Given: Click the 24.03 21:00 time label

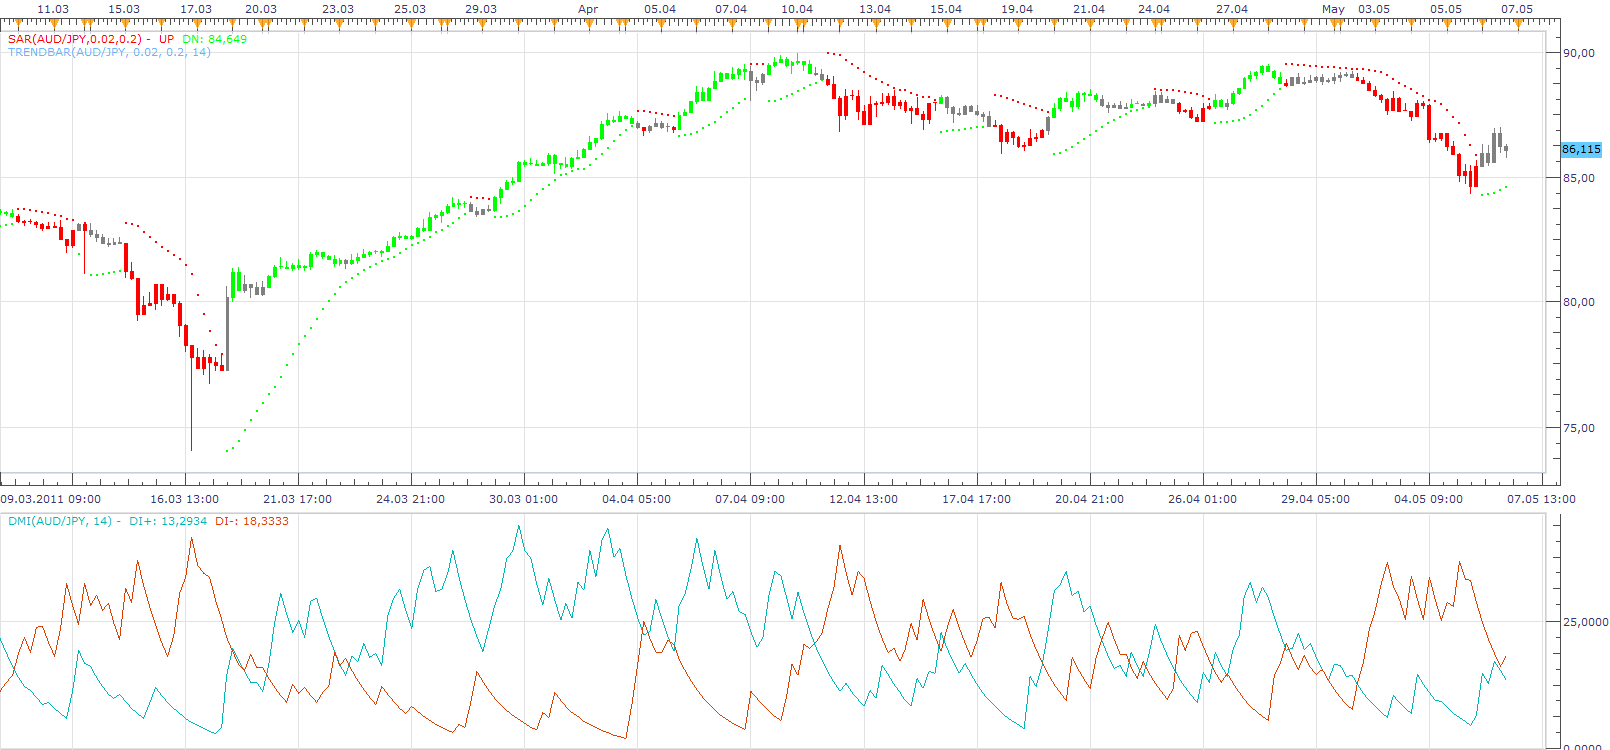Looking at the screenshot, I should coord(410,499).
